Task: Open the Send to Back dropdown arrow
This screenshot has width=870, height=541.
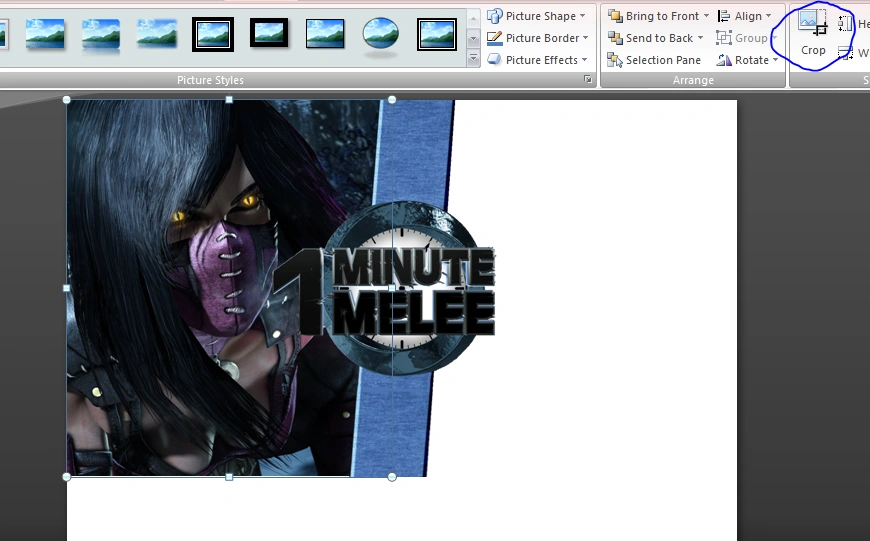Action: (x=701, y=38)
